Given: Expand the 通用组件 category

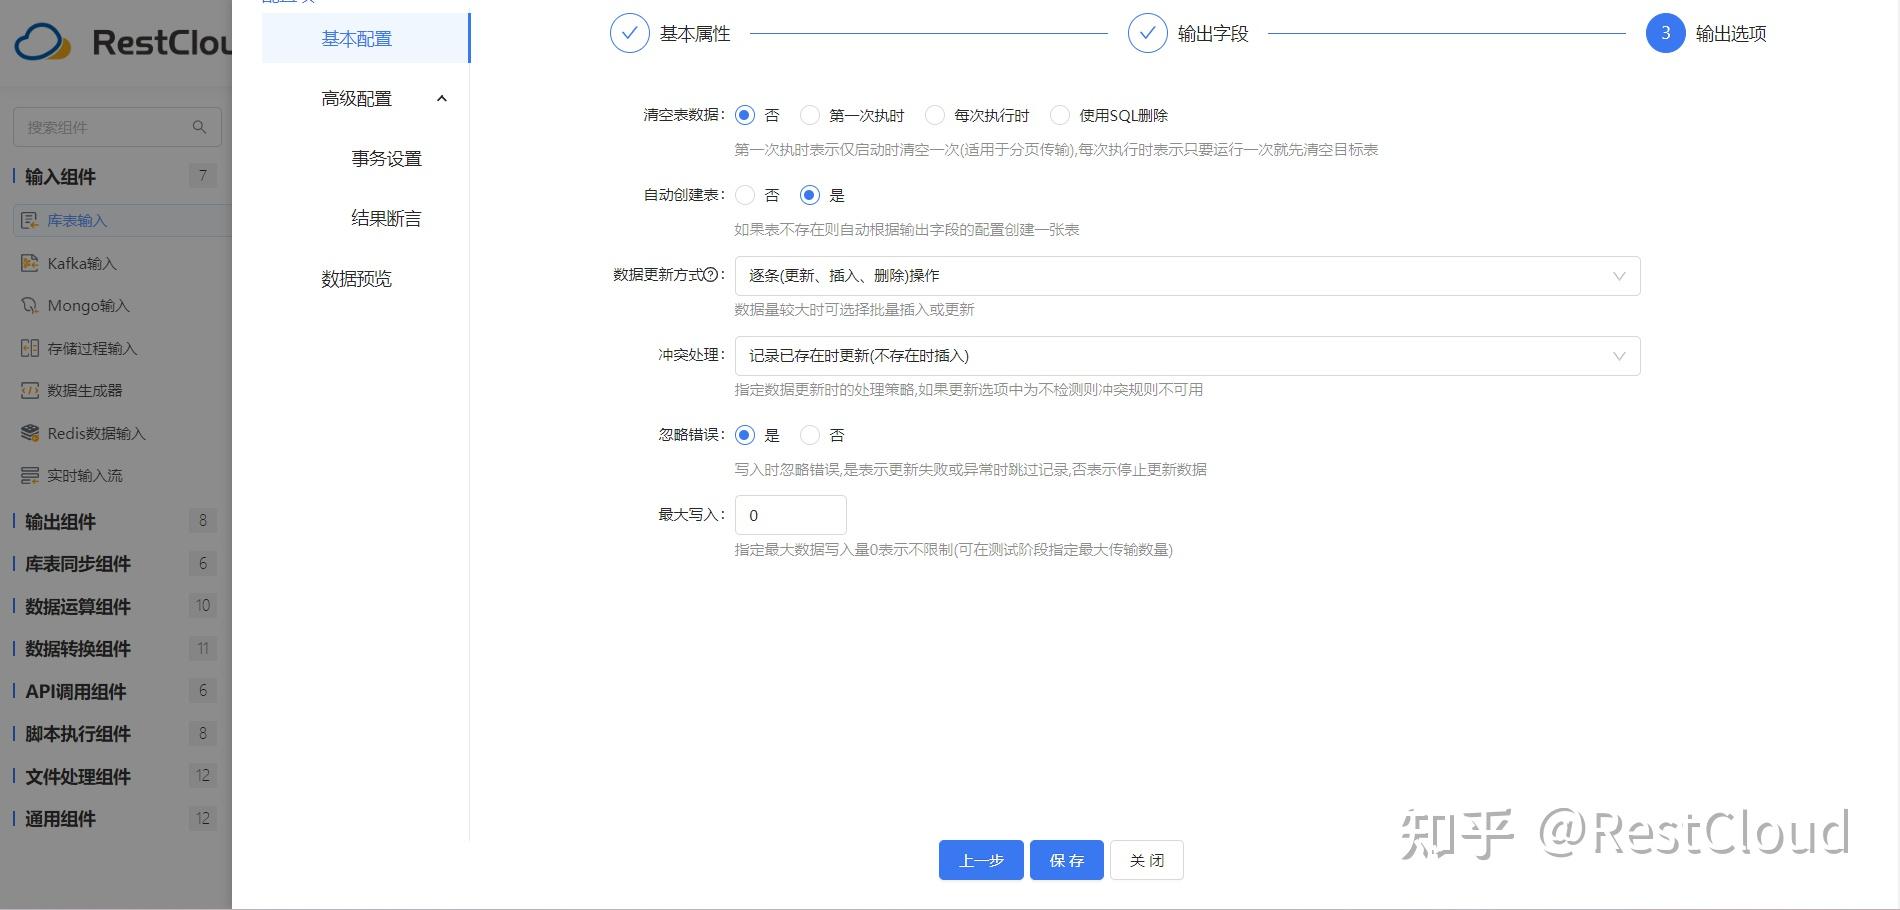Looking at the screenshot, I should click(x=60, y=819).
